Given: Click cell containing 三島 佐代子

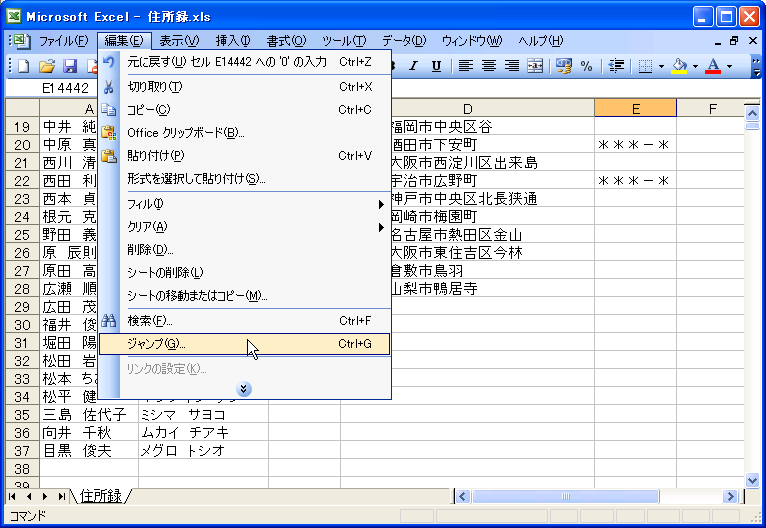Looking at the screenshot, I should click(89, 415).
